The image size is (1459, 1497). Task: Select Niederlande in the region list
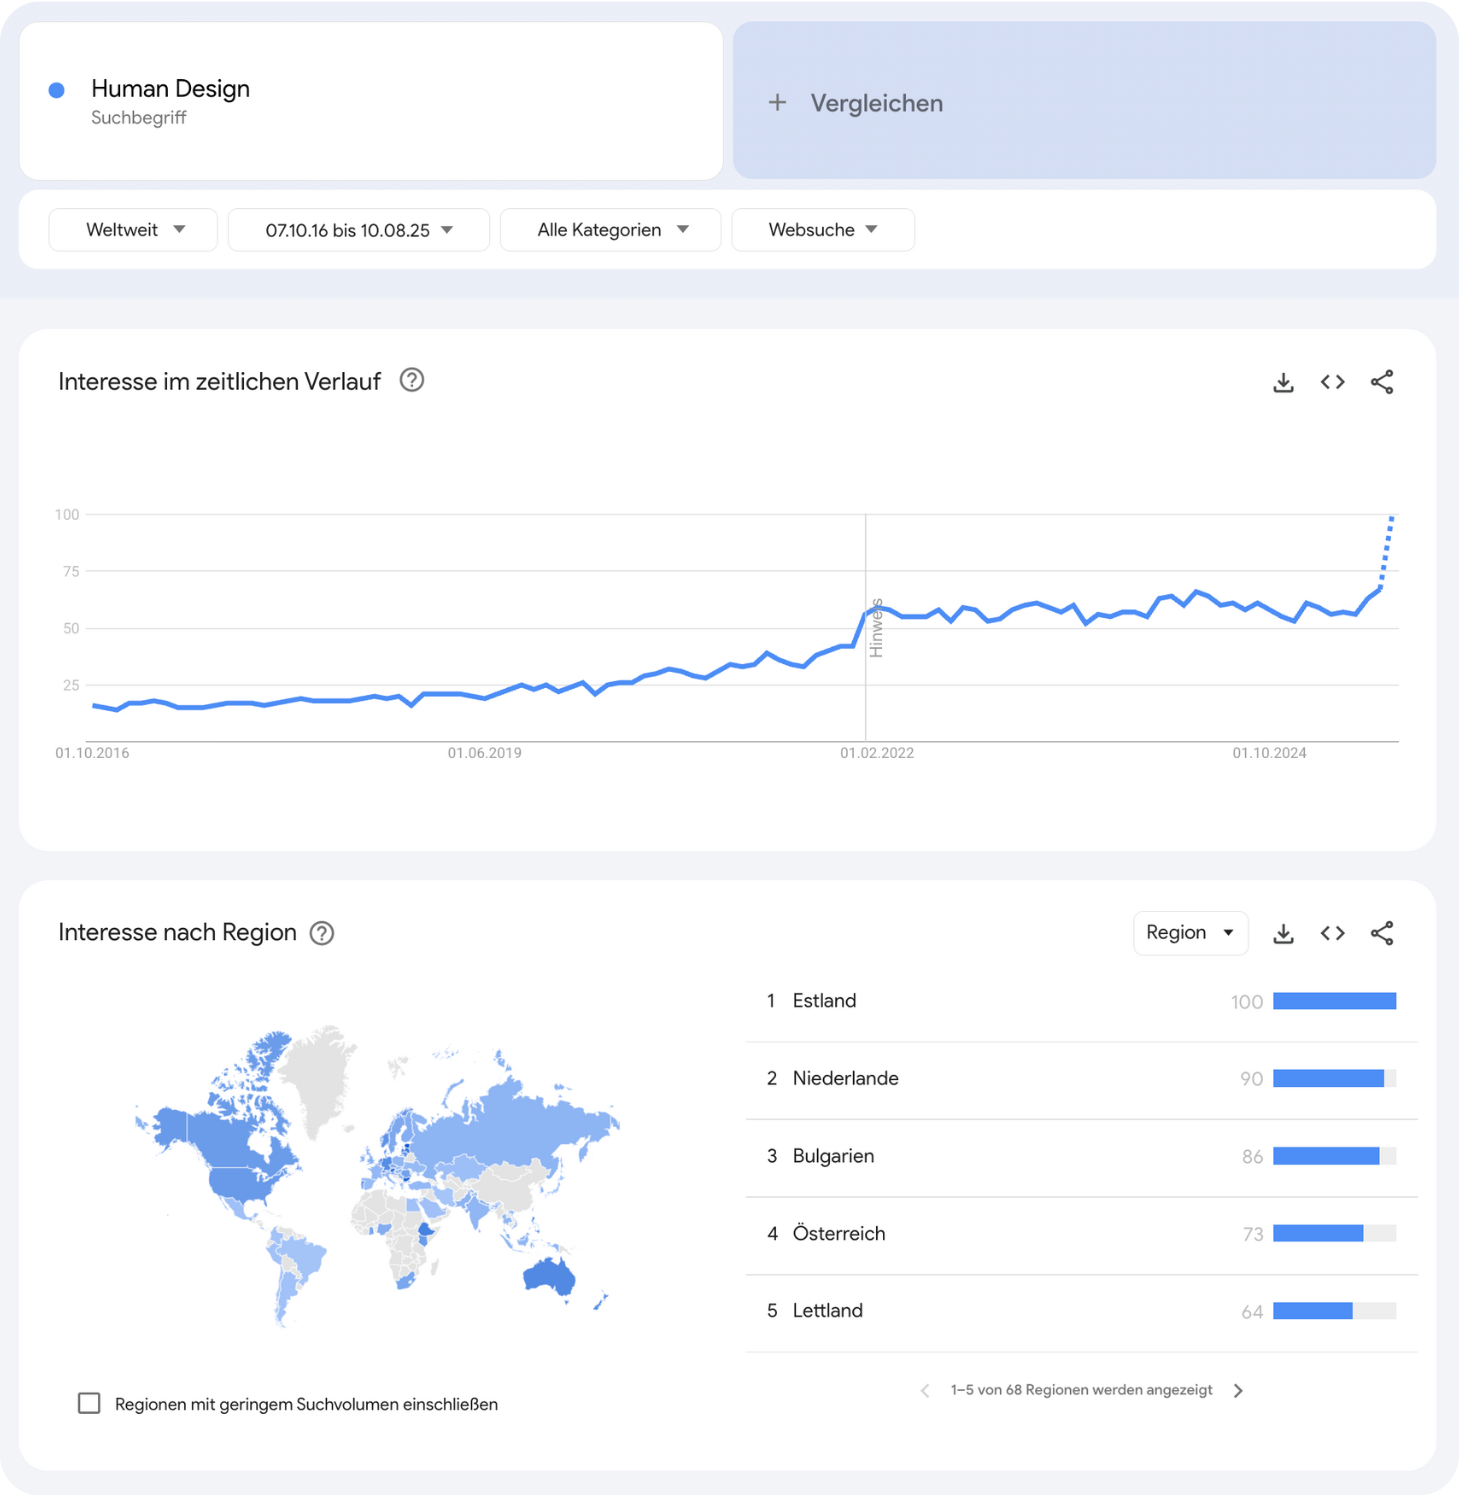(x=845, y=1078)
